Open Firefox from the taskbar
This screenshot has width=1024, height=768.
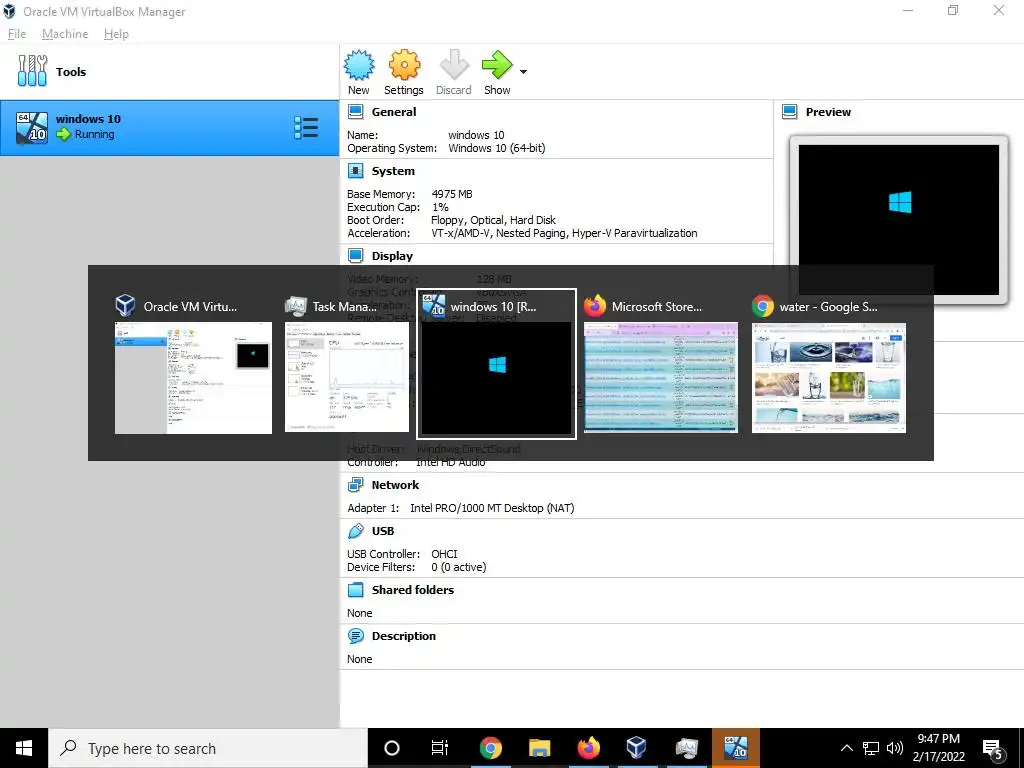pos(588,748)
